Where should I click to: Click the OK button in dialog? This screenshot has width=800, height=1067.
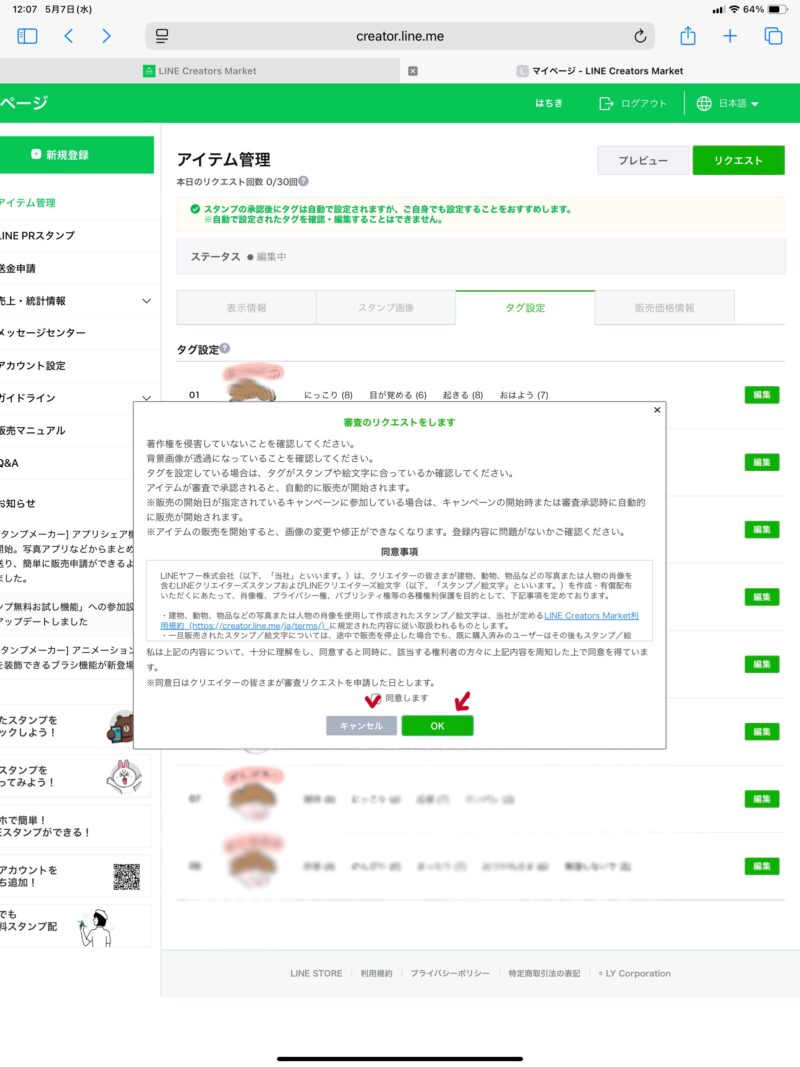pos(437,726)
